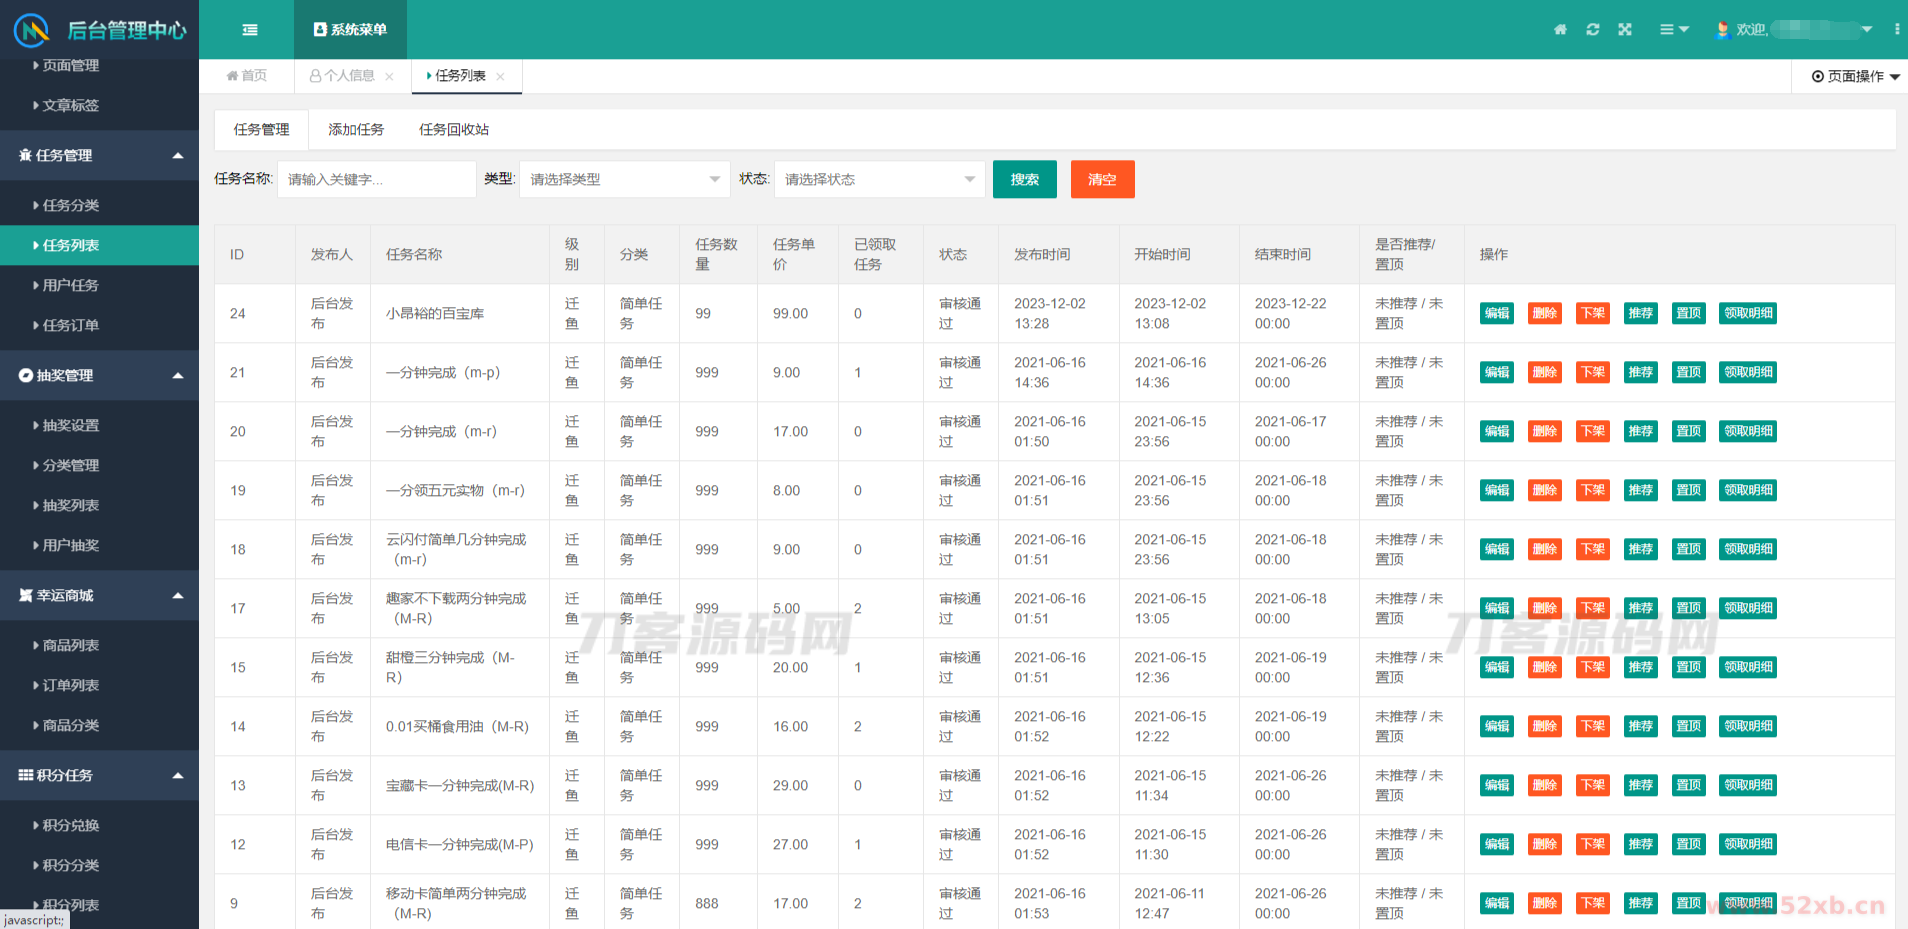The height and width of the screenshot is (929, 1908).
Task: Open the 请选择状态 status dropdown
Action: 879,180
